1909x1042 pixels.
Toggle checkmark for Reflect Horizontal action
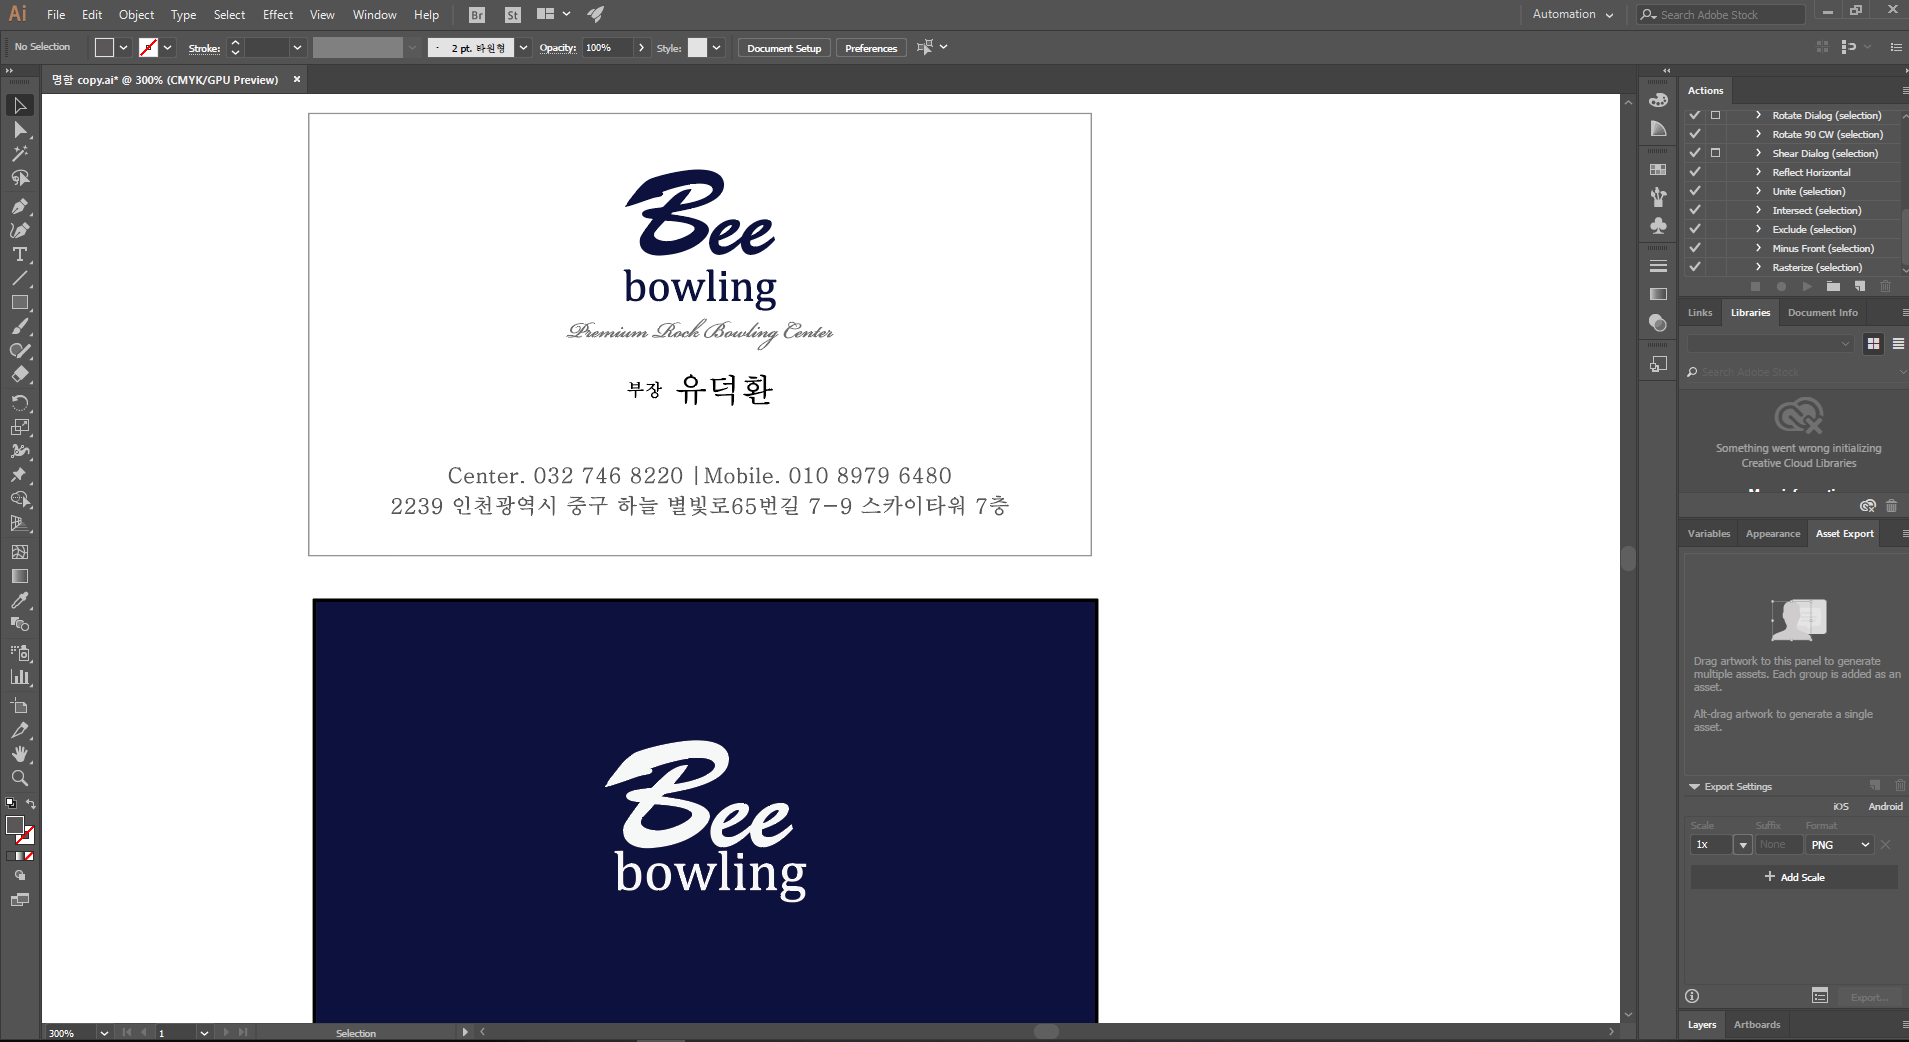coord(1695,172)
